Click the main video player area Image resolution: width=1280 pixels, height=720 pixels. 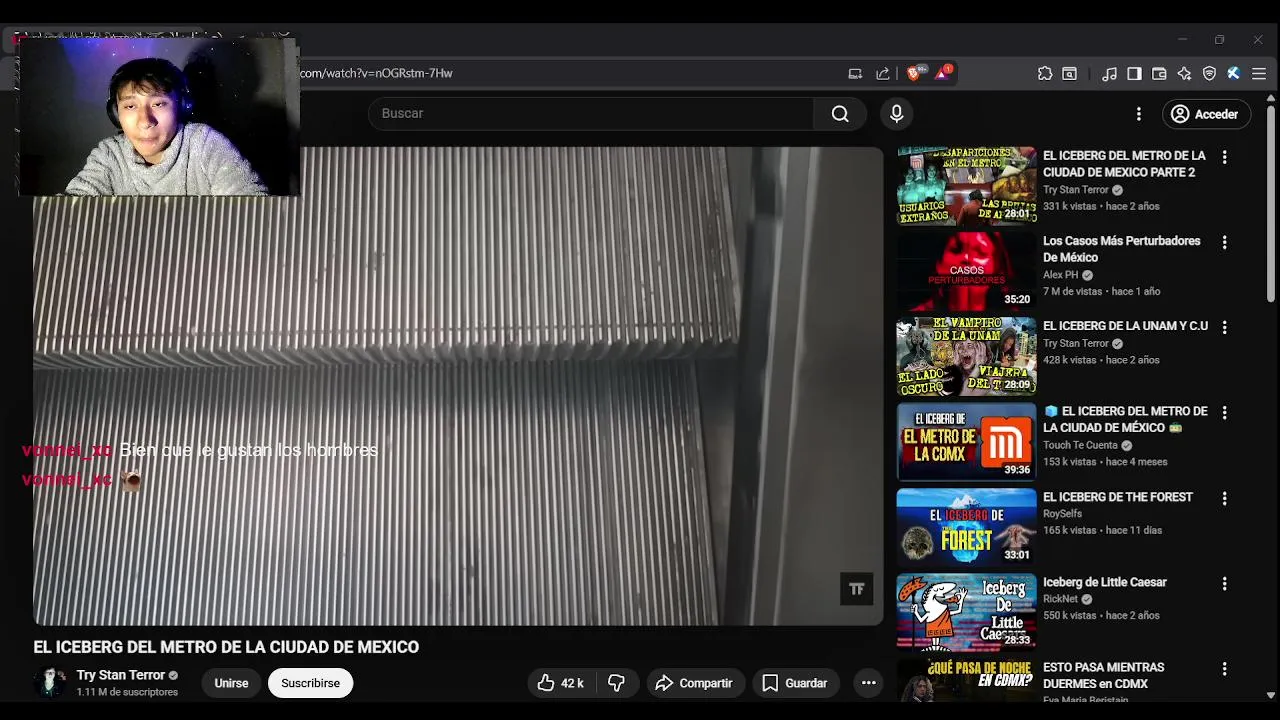(x=458, y=386)
